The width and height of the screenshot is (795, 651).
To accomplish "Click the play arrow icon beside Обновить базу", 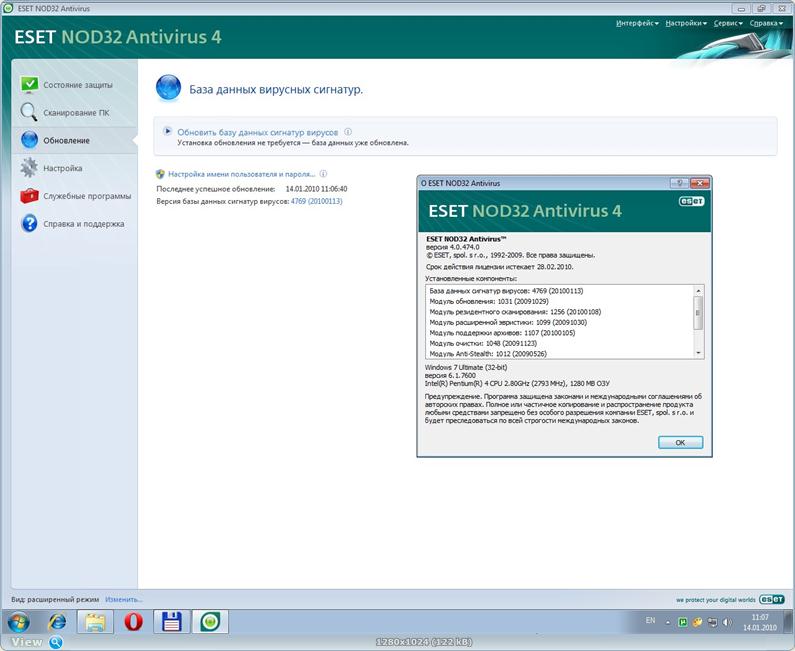I will pos(167,131).
